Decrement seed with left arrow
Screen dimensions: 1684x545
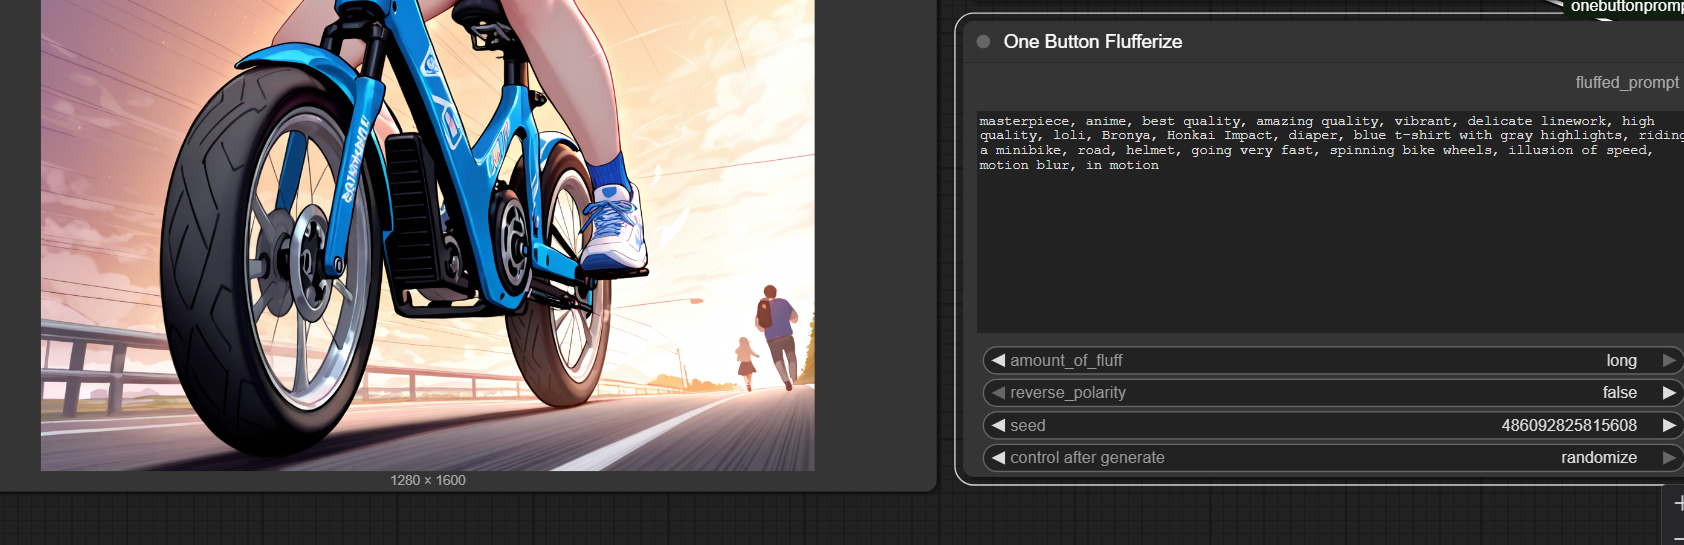(x=998, y=425)
